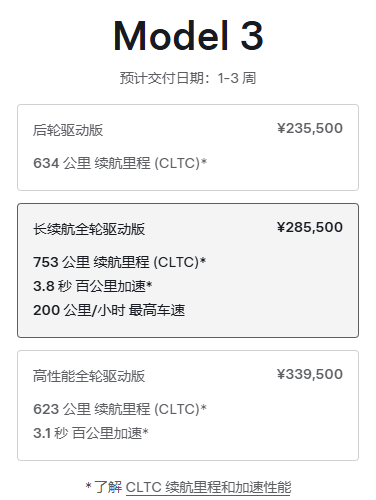Click the 3.1 秒 百公里加速 spec

pos(91,433)
